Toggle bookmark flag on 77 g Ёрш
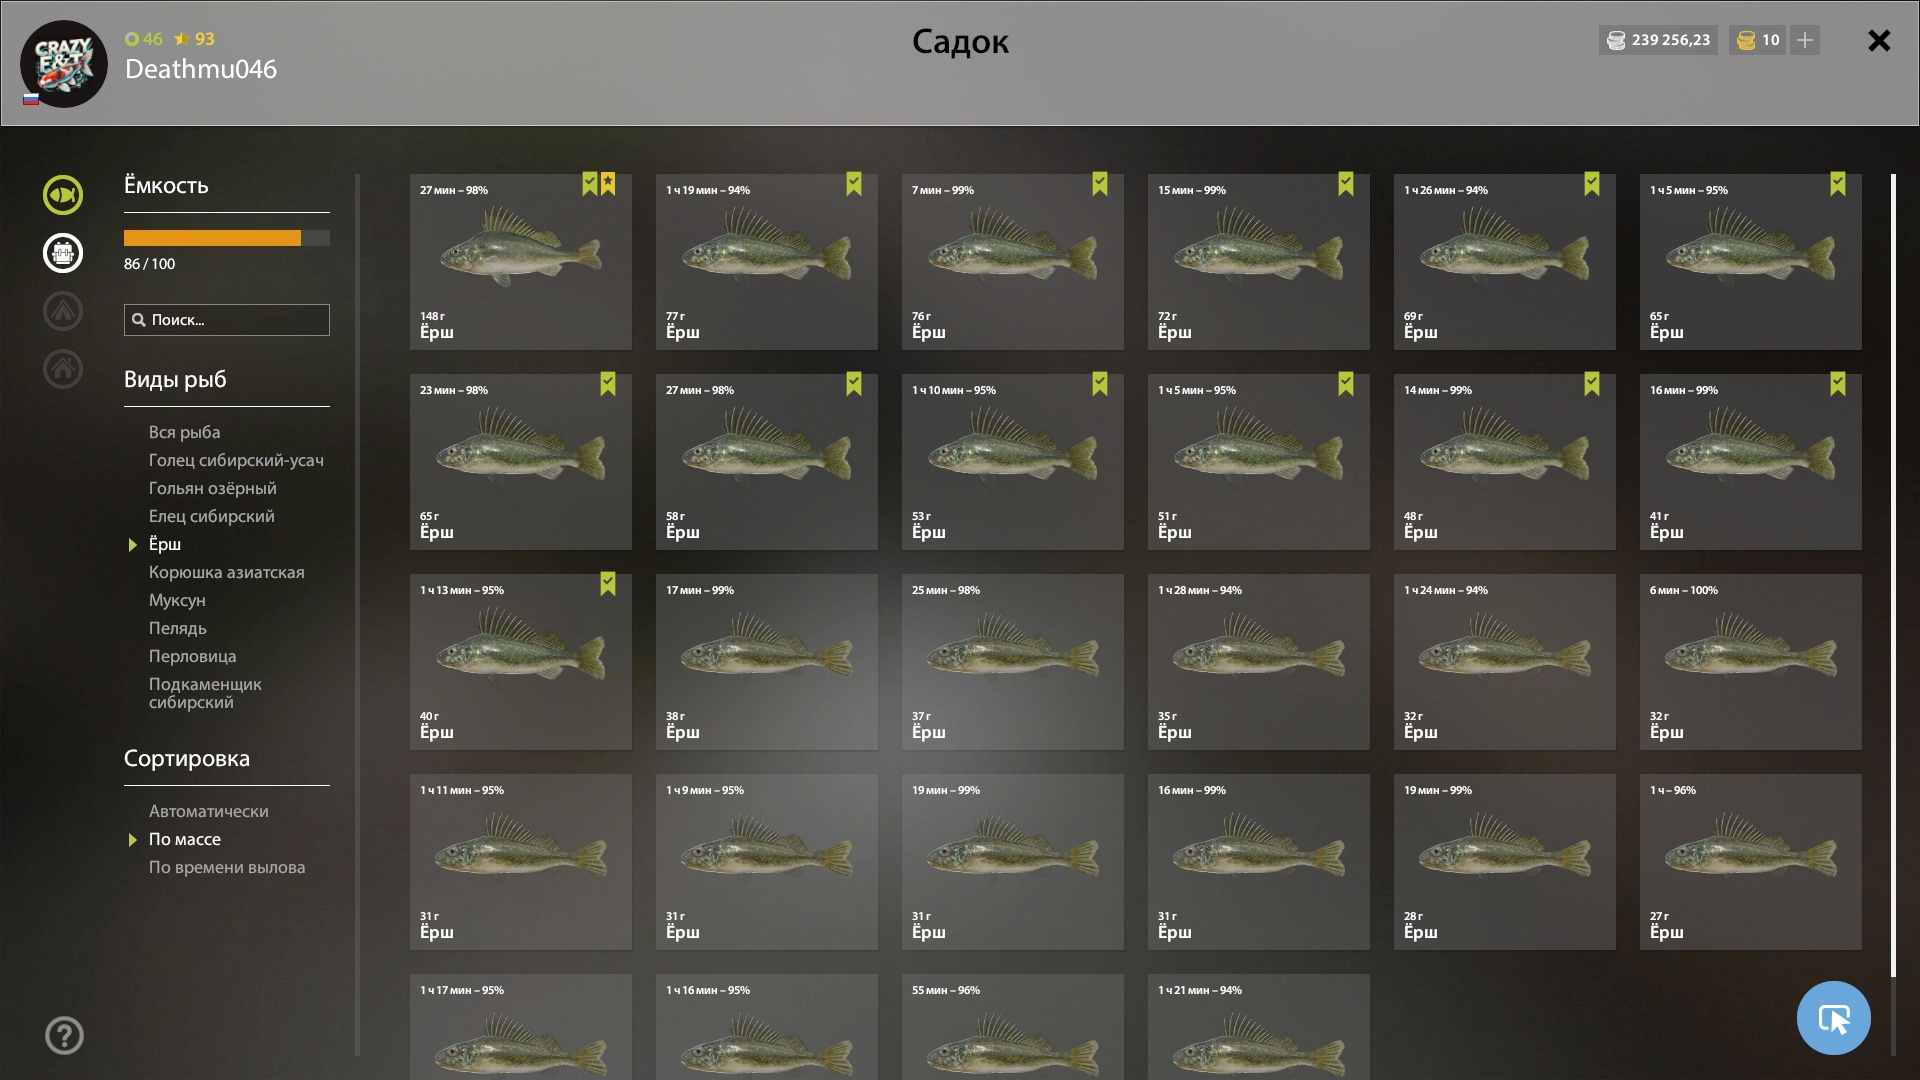 pyautogui.click(x=854, y=184)
